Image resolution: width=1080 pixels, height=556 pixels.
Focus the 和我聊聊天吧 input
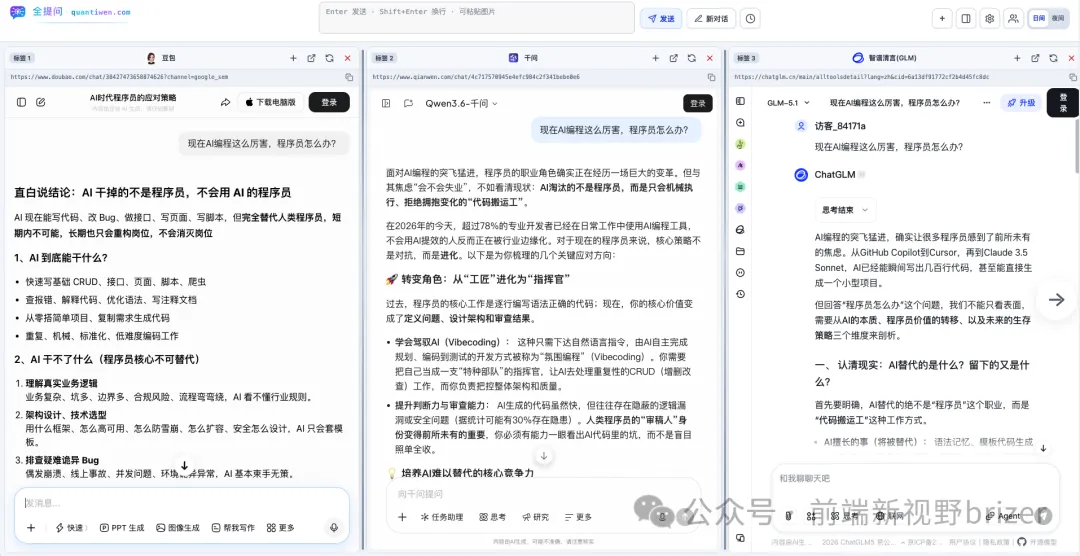click(915, 477)
